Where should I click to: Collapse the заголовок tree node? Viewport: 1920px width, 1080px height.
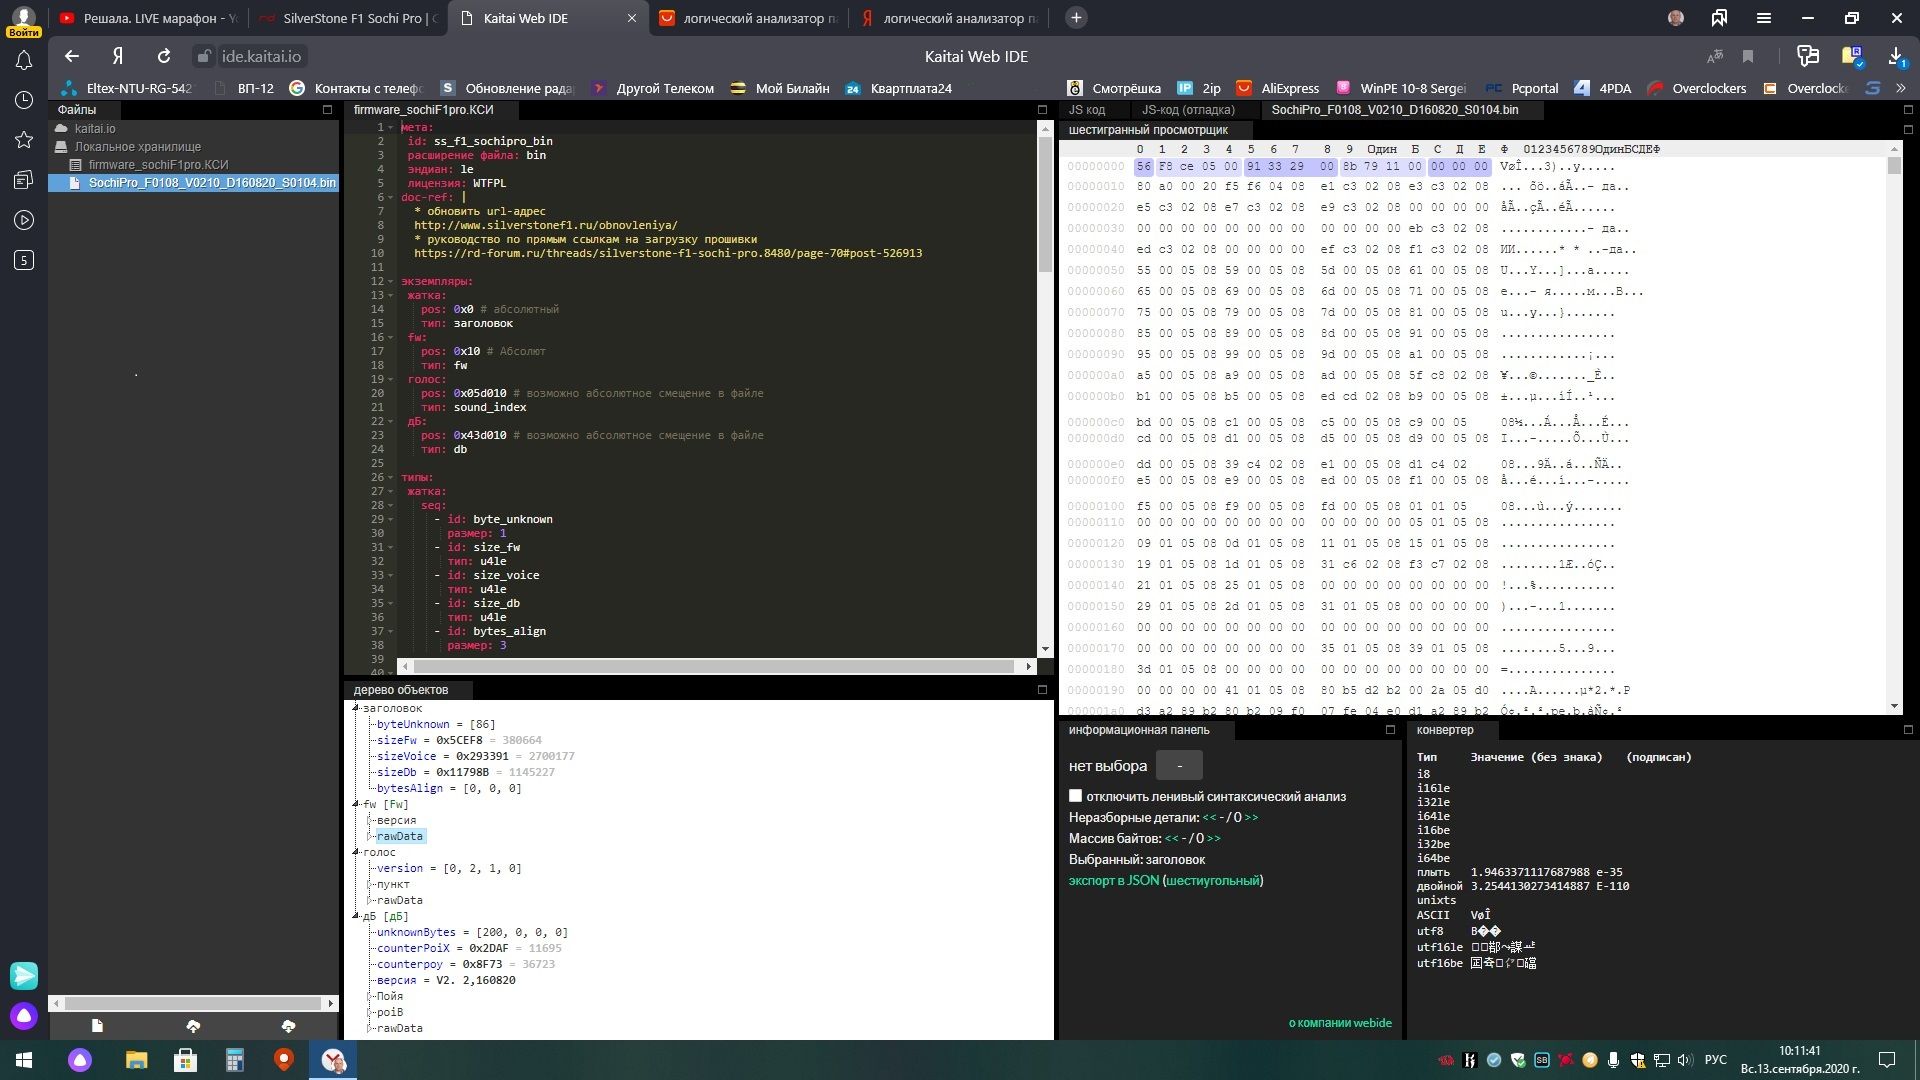356,708
